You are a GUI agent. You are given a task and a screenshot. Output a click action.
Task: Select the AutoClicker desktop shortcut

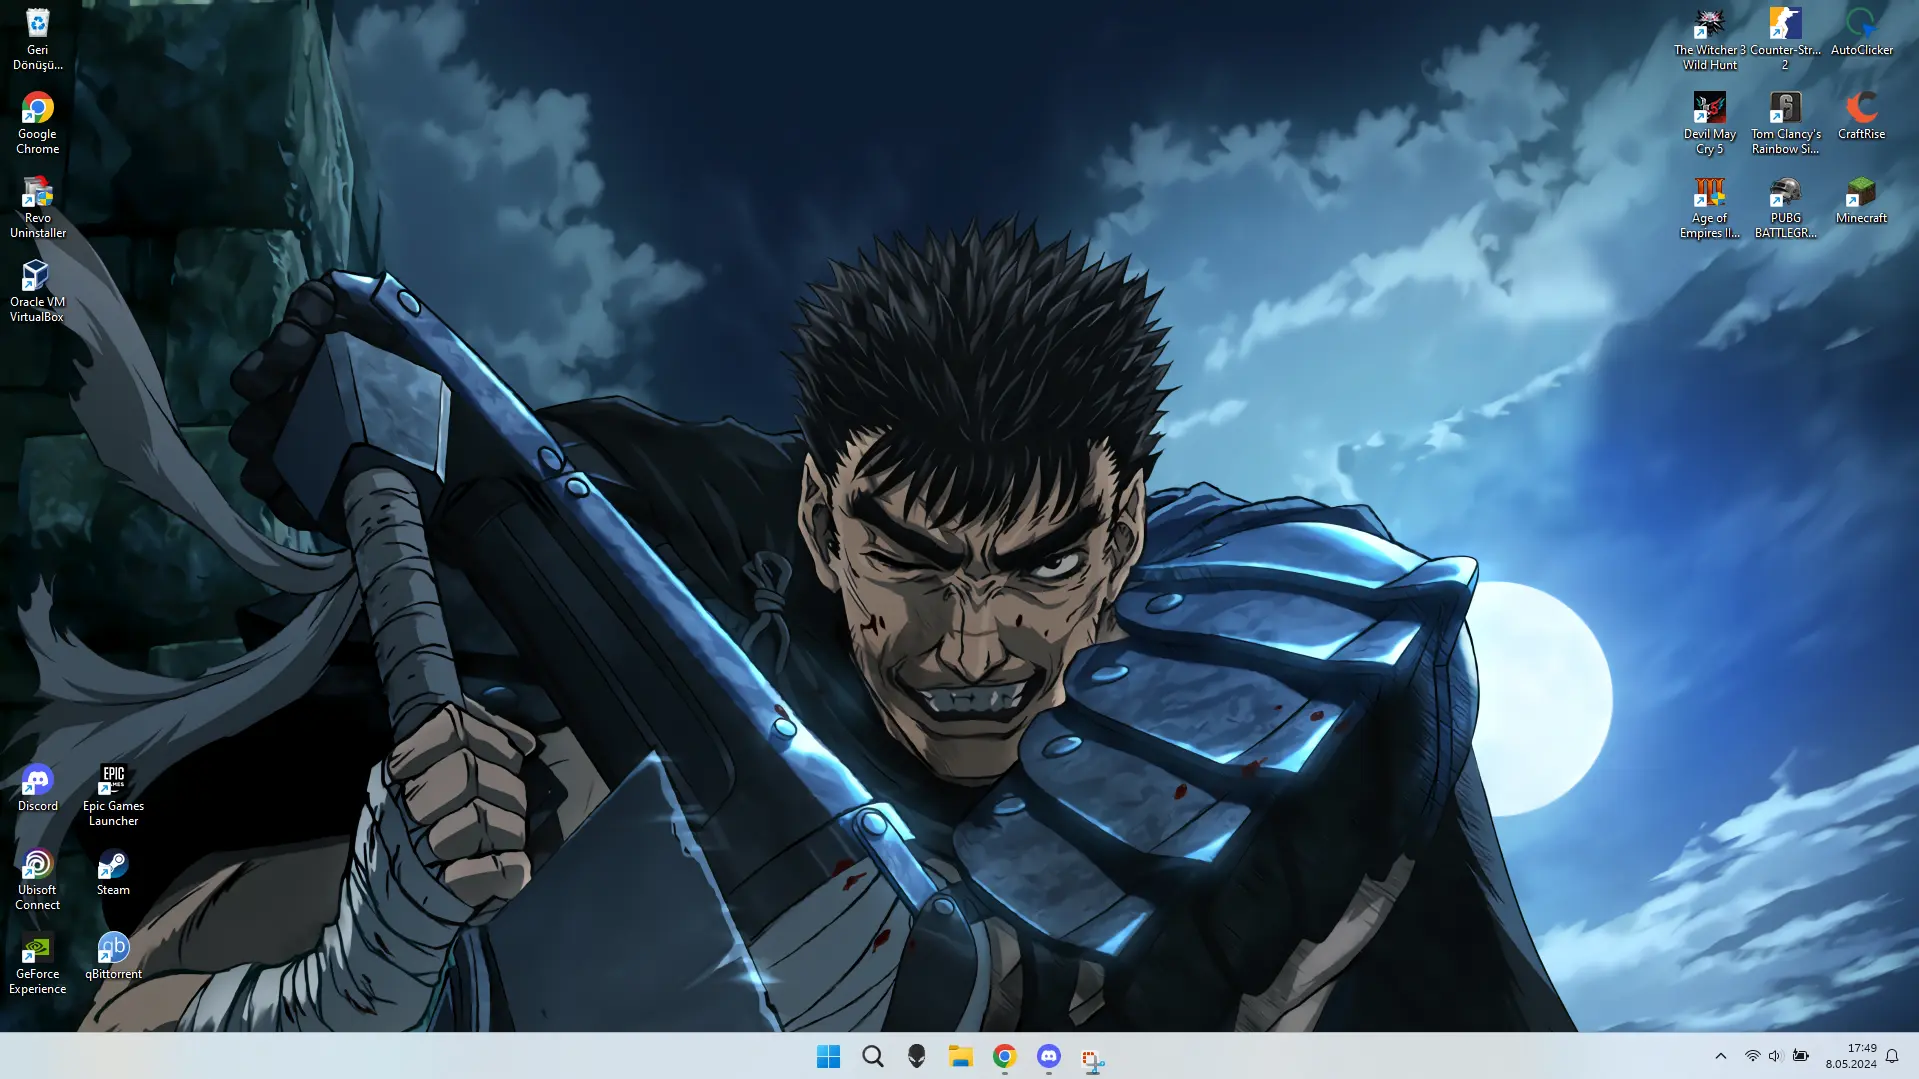(x=1861, y=31)
